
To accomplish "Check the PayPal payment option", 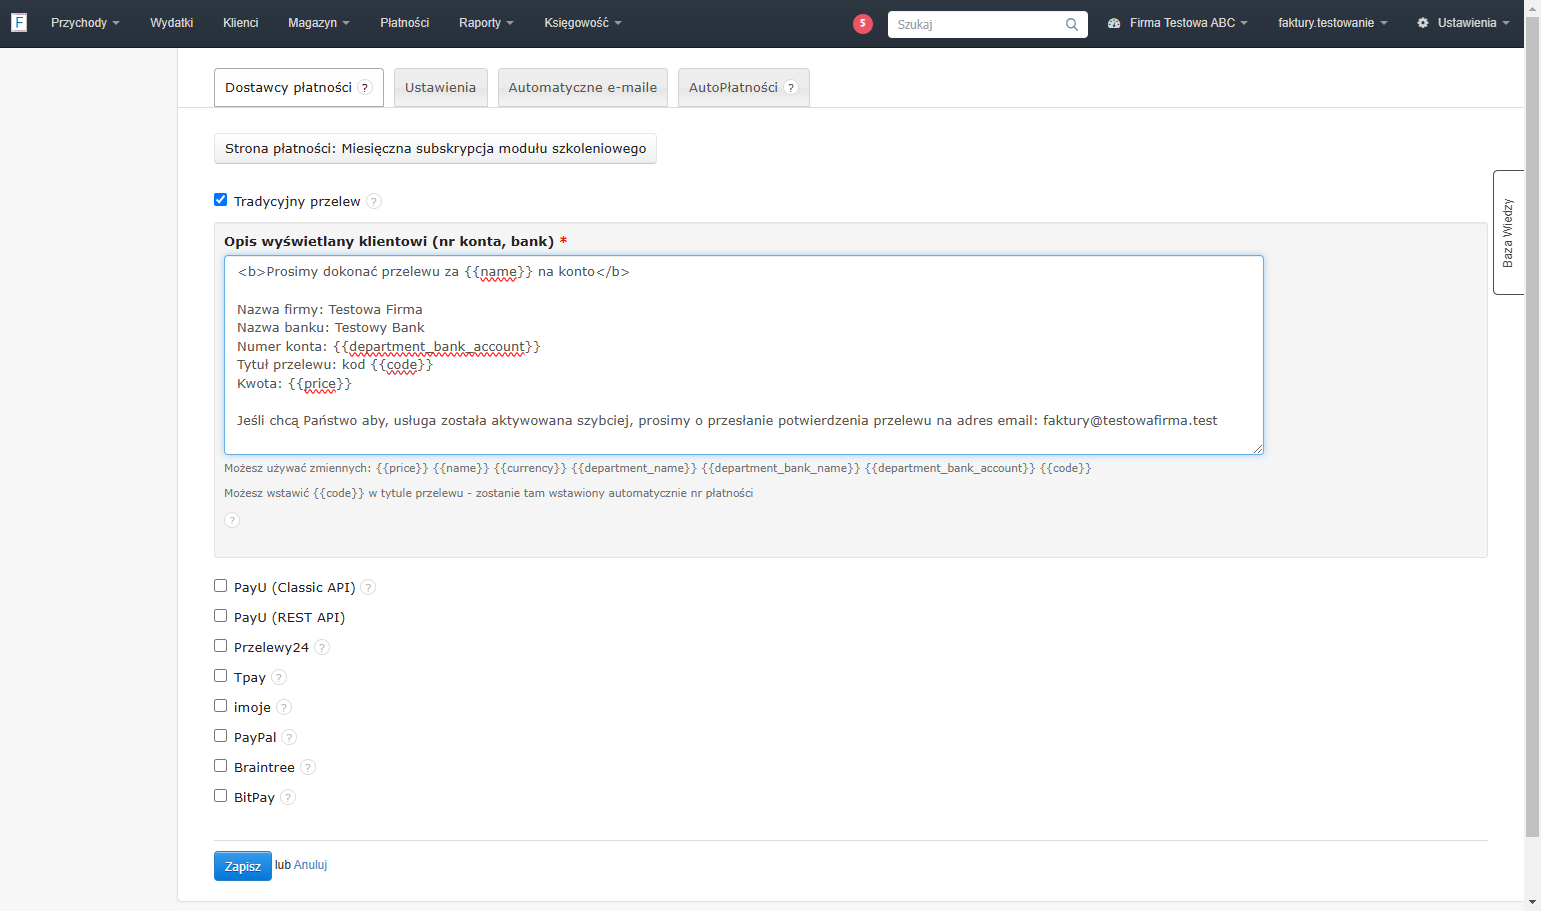I will point(221,736).
